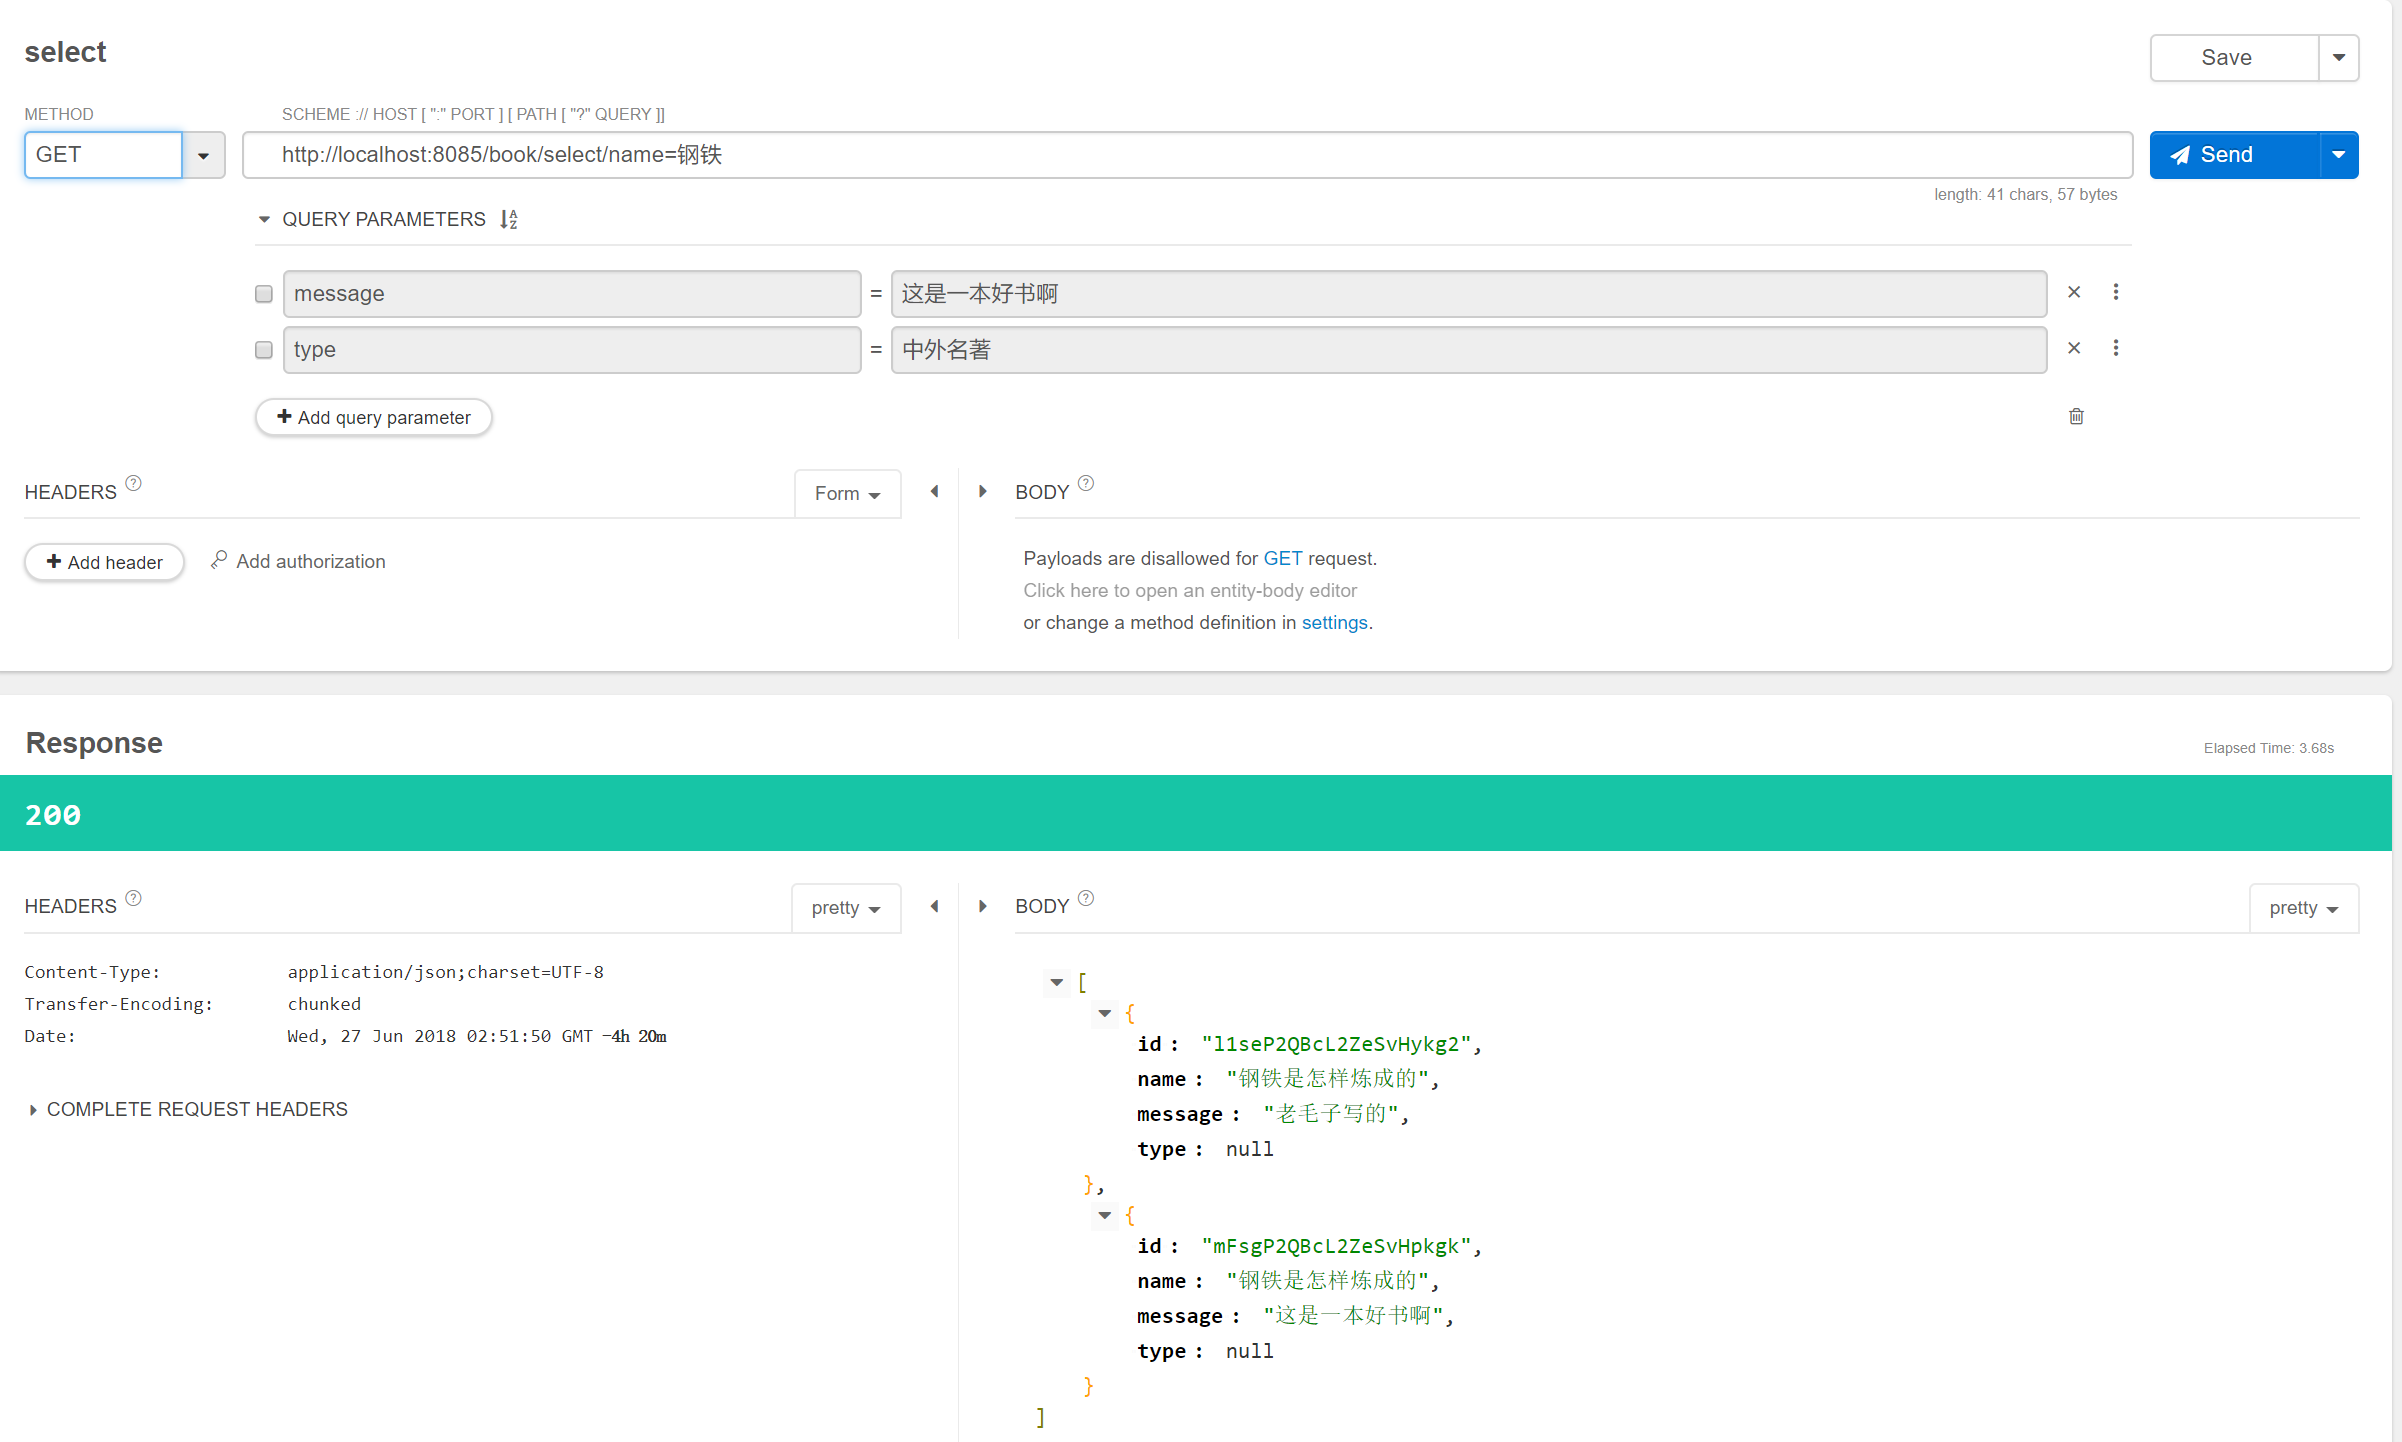Open more options for type parameter
2402x1442 pixels.
point(2116,348)
